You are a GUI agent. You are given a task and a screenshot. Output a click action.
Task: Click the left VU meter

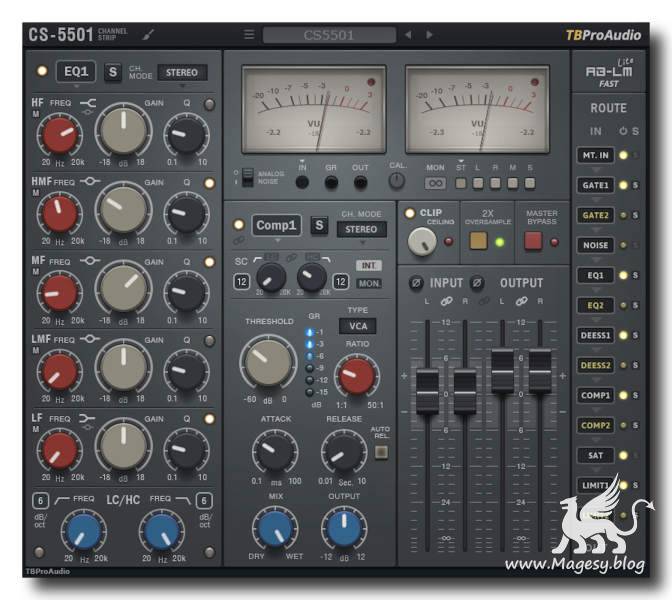coord(314,109)
